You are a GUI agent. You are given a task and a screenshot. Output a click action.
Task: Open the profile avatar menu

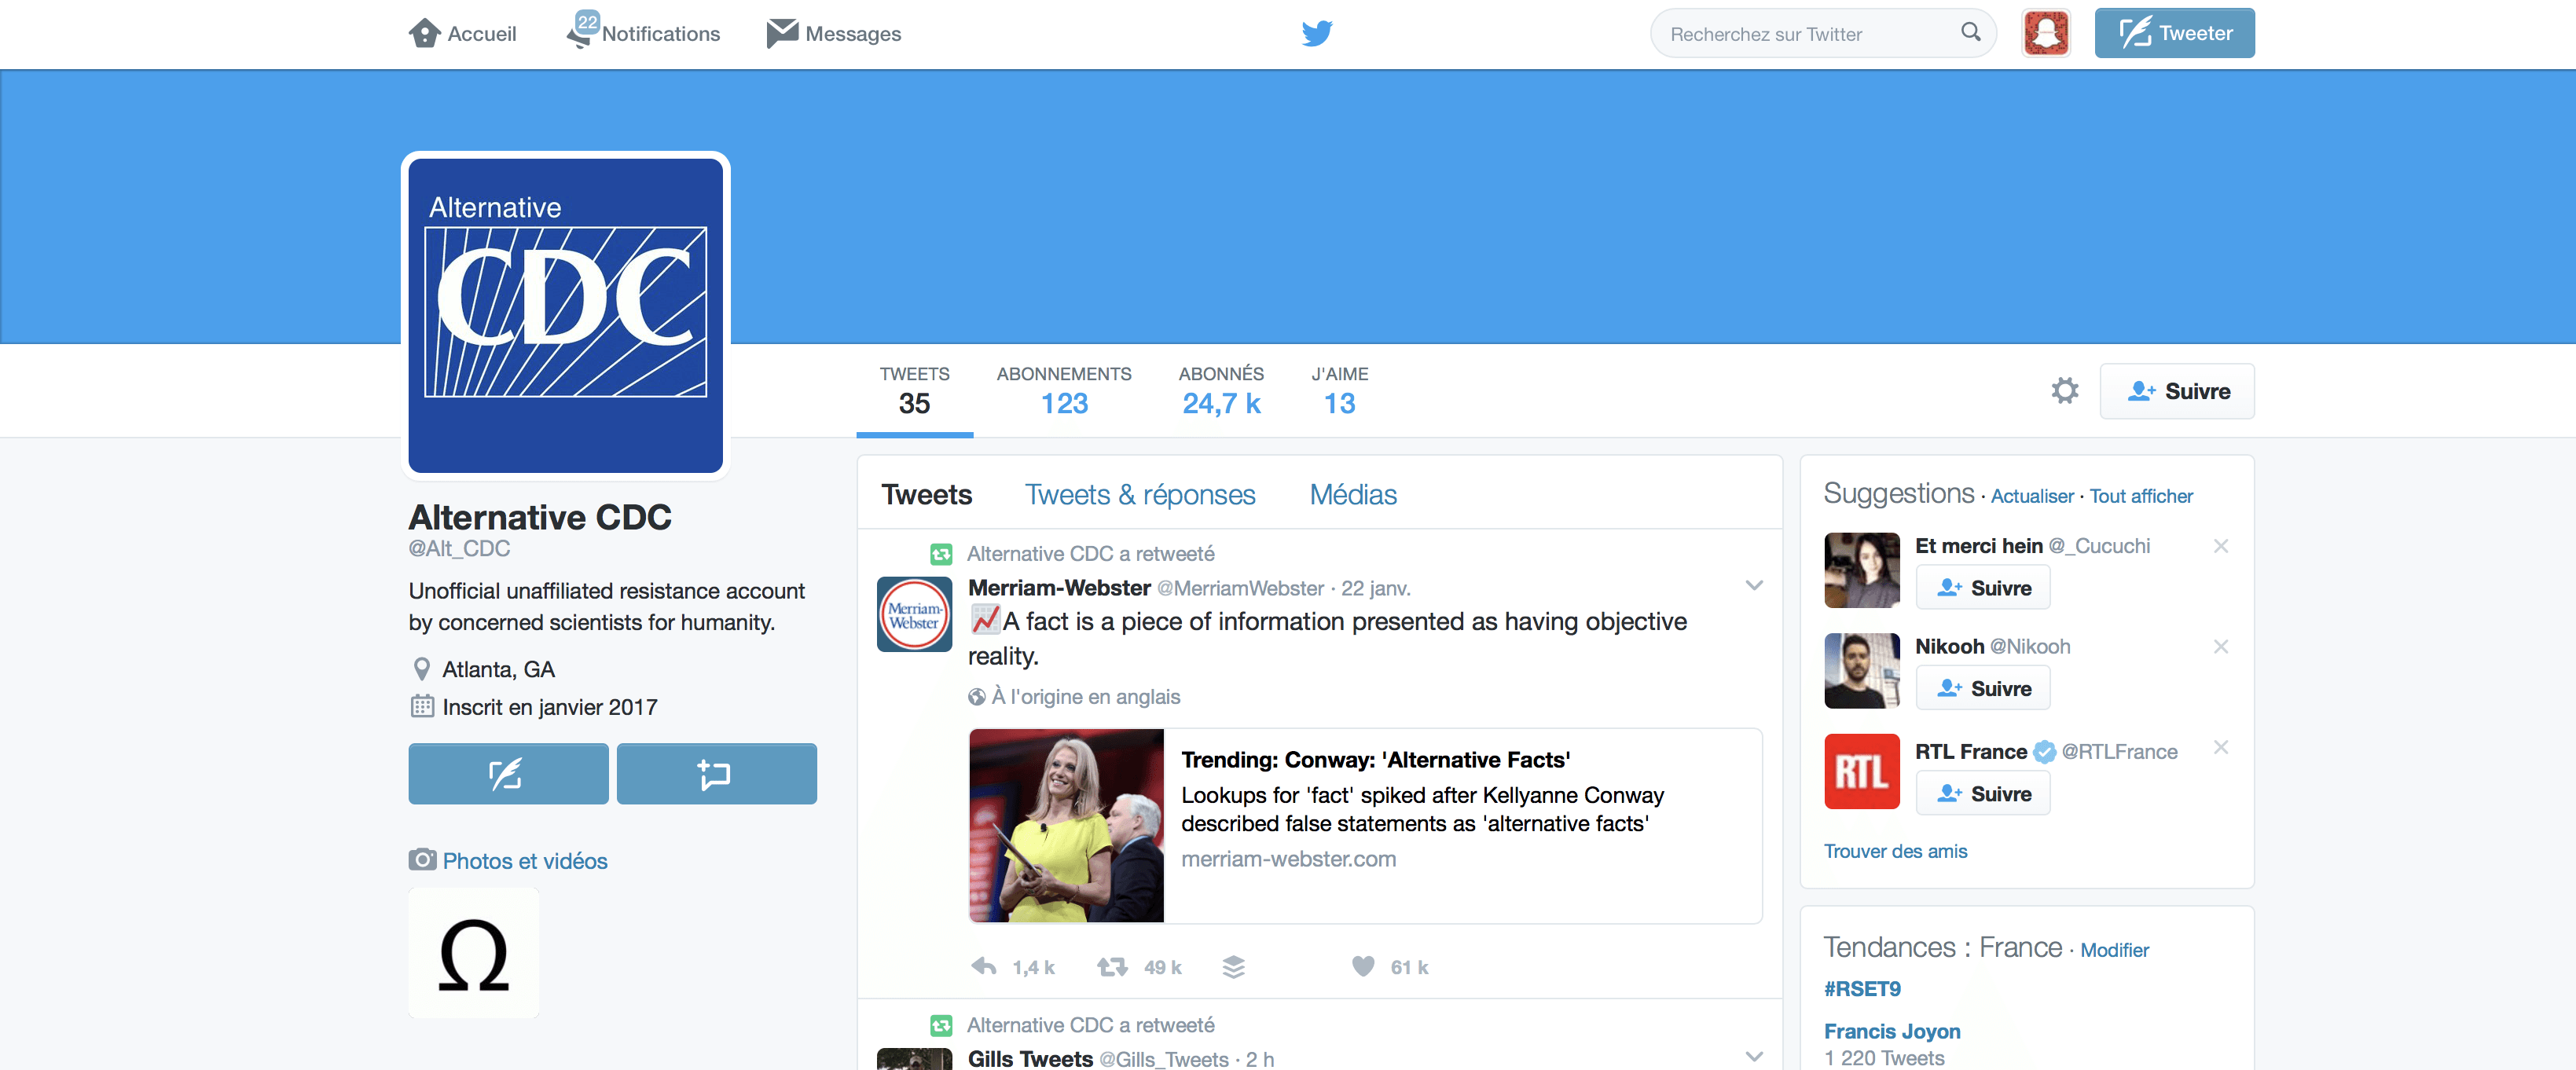(2046, 33)
